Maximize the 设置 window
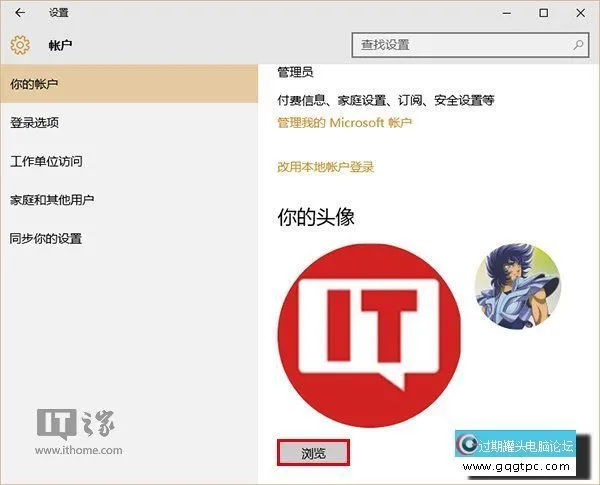600x485 pixels. tap(543, 13)
